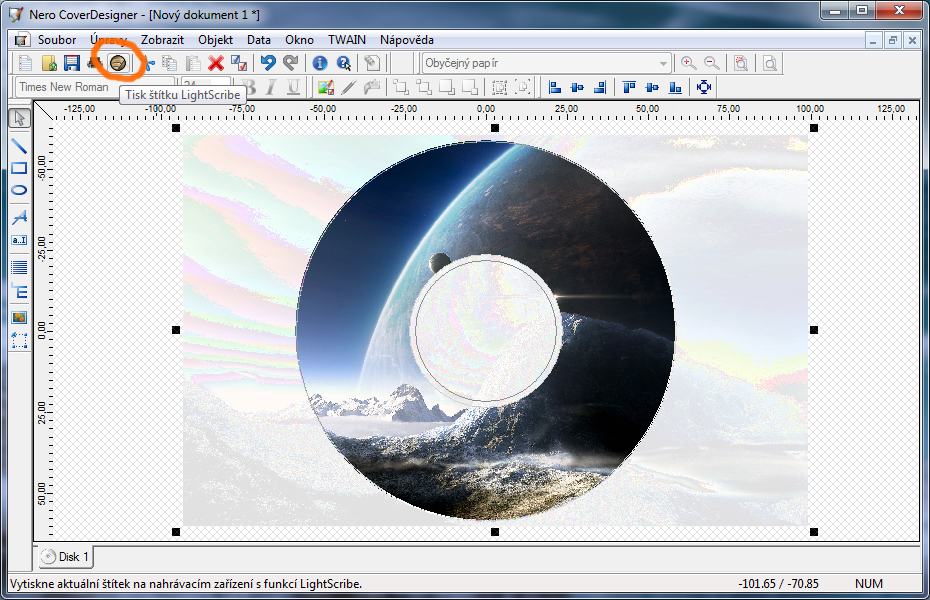Select the Line drawing tool
The image size is (930, 600).
point(19,145)
